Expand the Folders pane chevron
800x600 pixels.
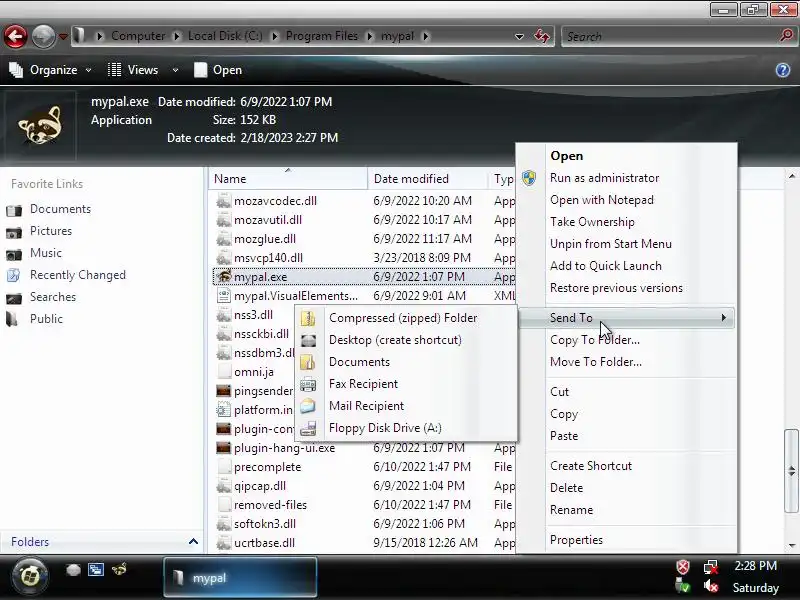pos(193,541)
